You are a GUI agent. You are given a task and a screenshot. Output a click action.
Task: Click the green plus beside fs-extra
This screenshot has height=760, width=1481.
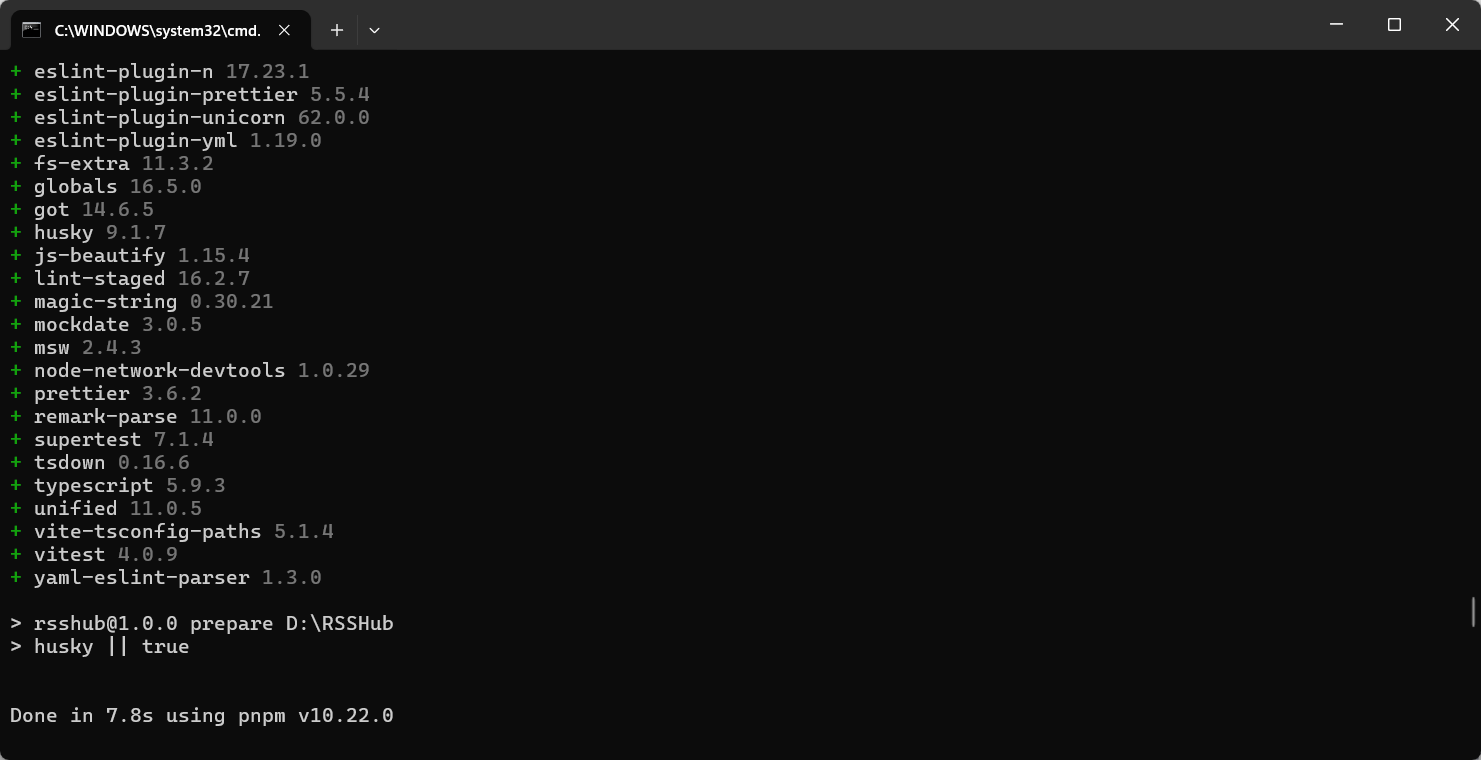[x=16, y=163]
